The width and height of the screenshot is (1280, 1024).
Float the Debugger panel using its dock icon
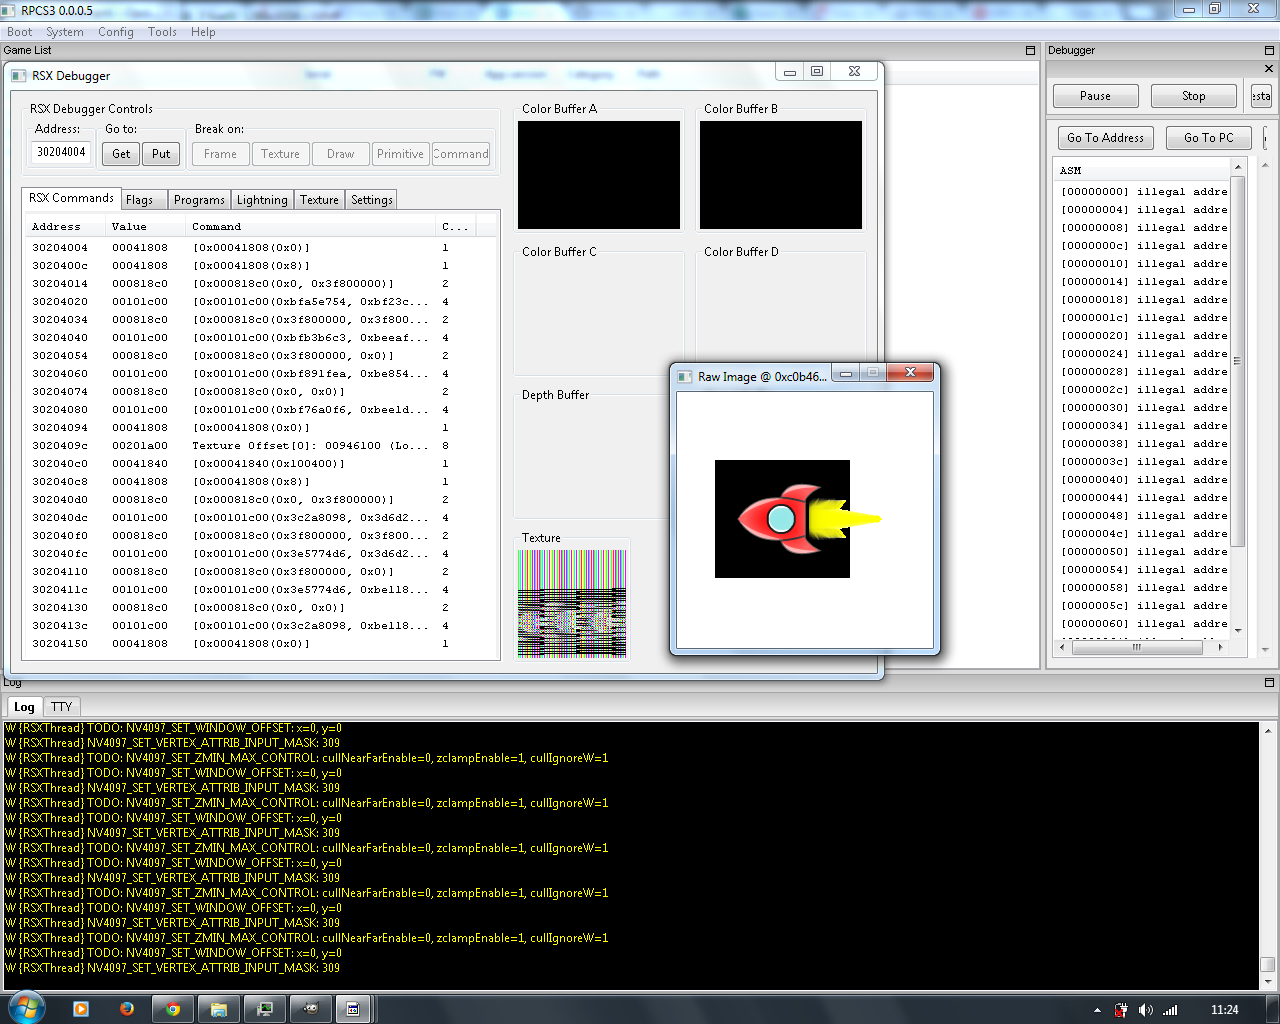tap(1269, 50)
